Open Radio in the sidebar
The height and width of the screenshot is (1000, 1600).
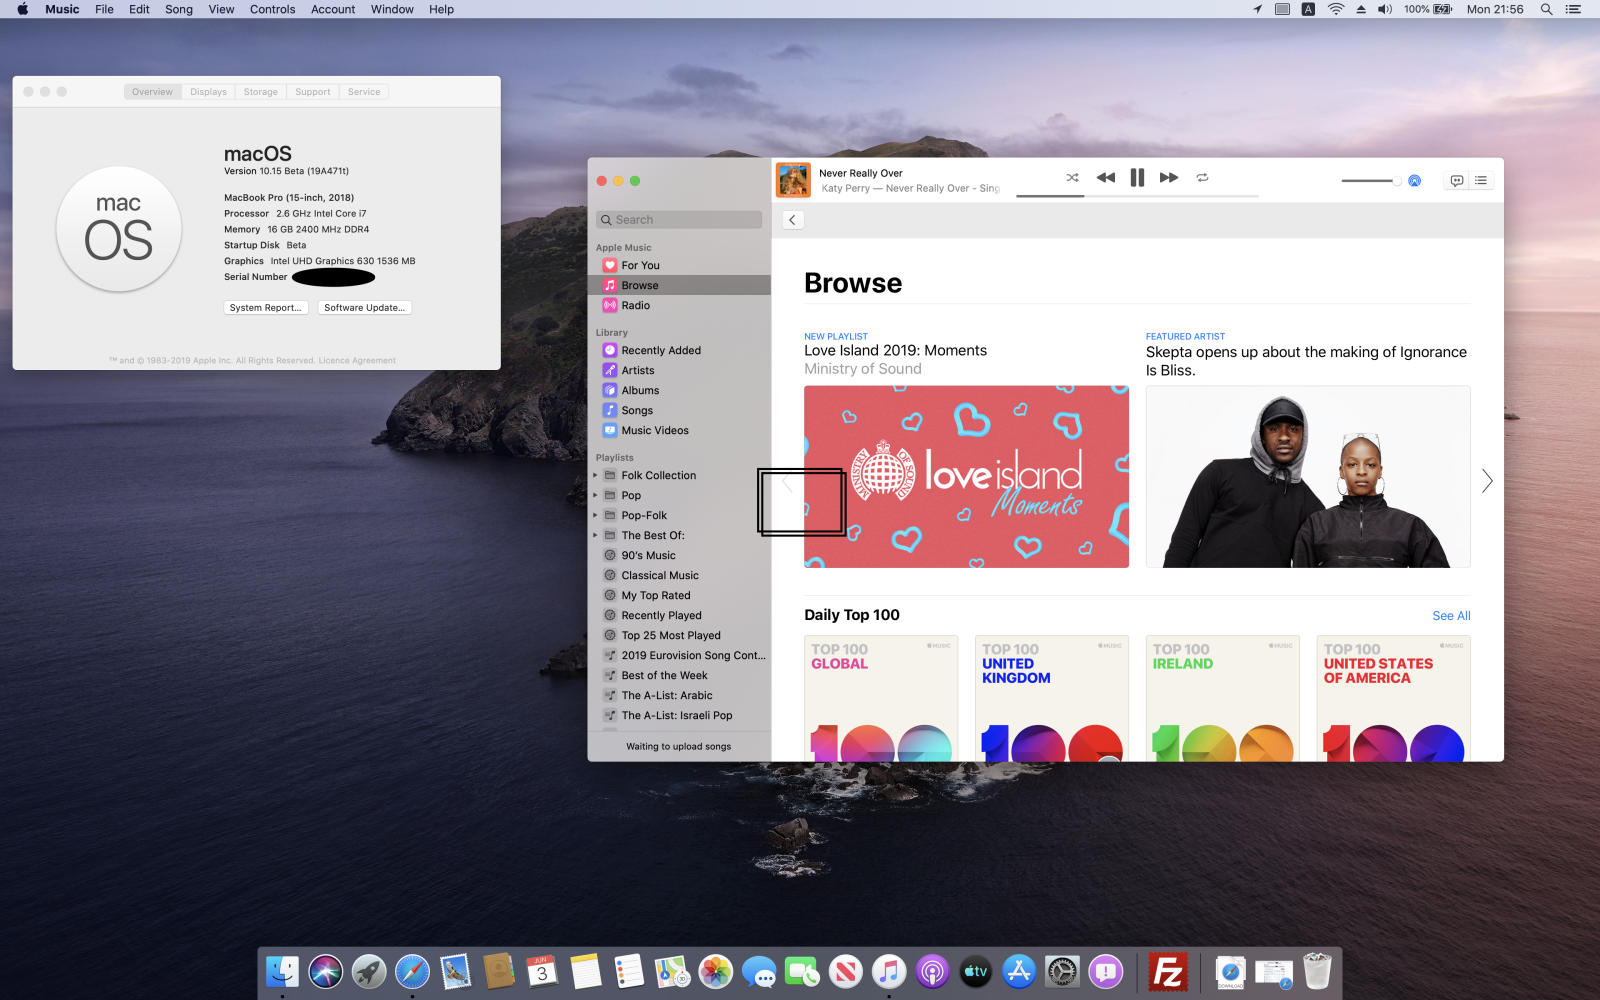click(x=679, y=306)
